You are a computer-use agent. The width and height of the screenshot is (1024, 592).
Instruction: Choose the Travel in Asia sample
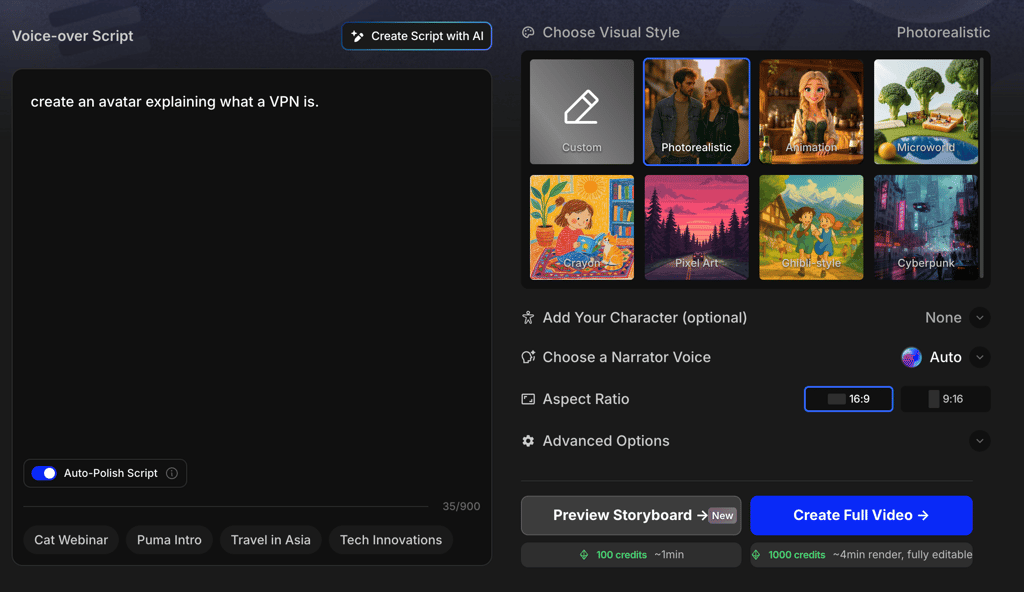click(270, 540)
